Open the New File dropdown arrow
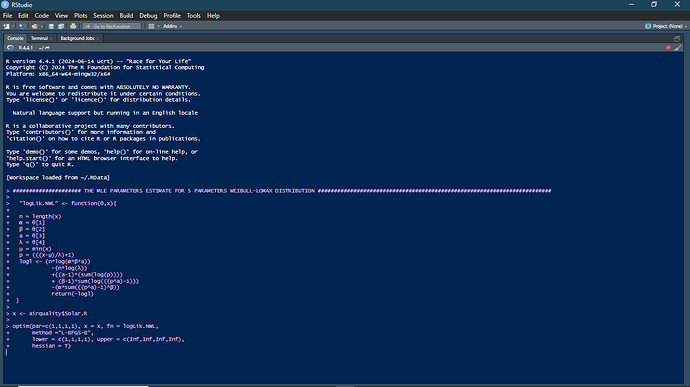 [x=13, y=26]
